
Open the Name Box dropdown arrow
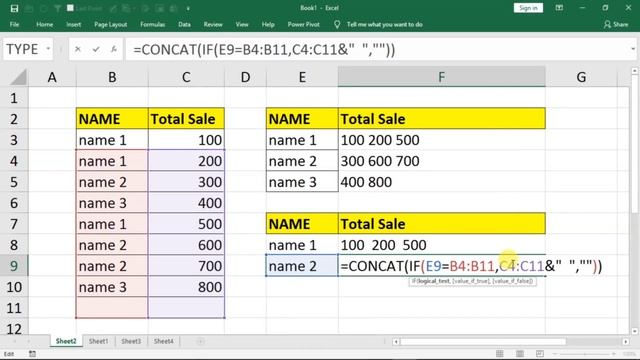pyautogui.click(x=48, y=49)
